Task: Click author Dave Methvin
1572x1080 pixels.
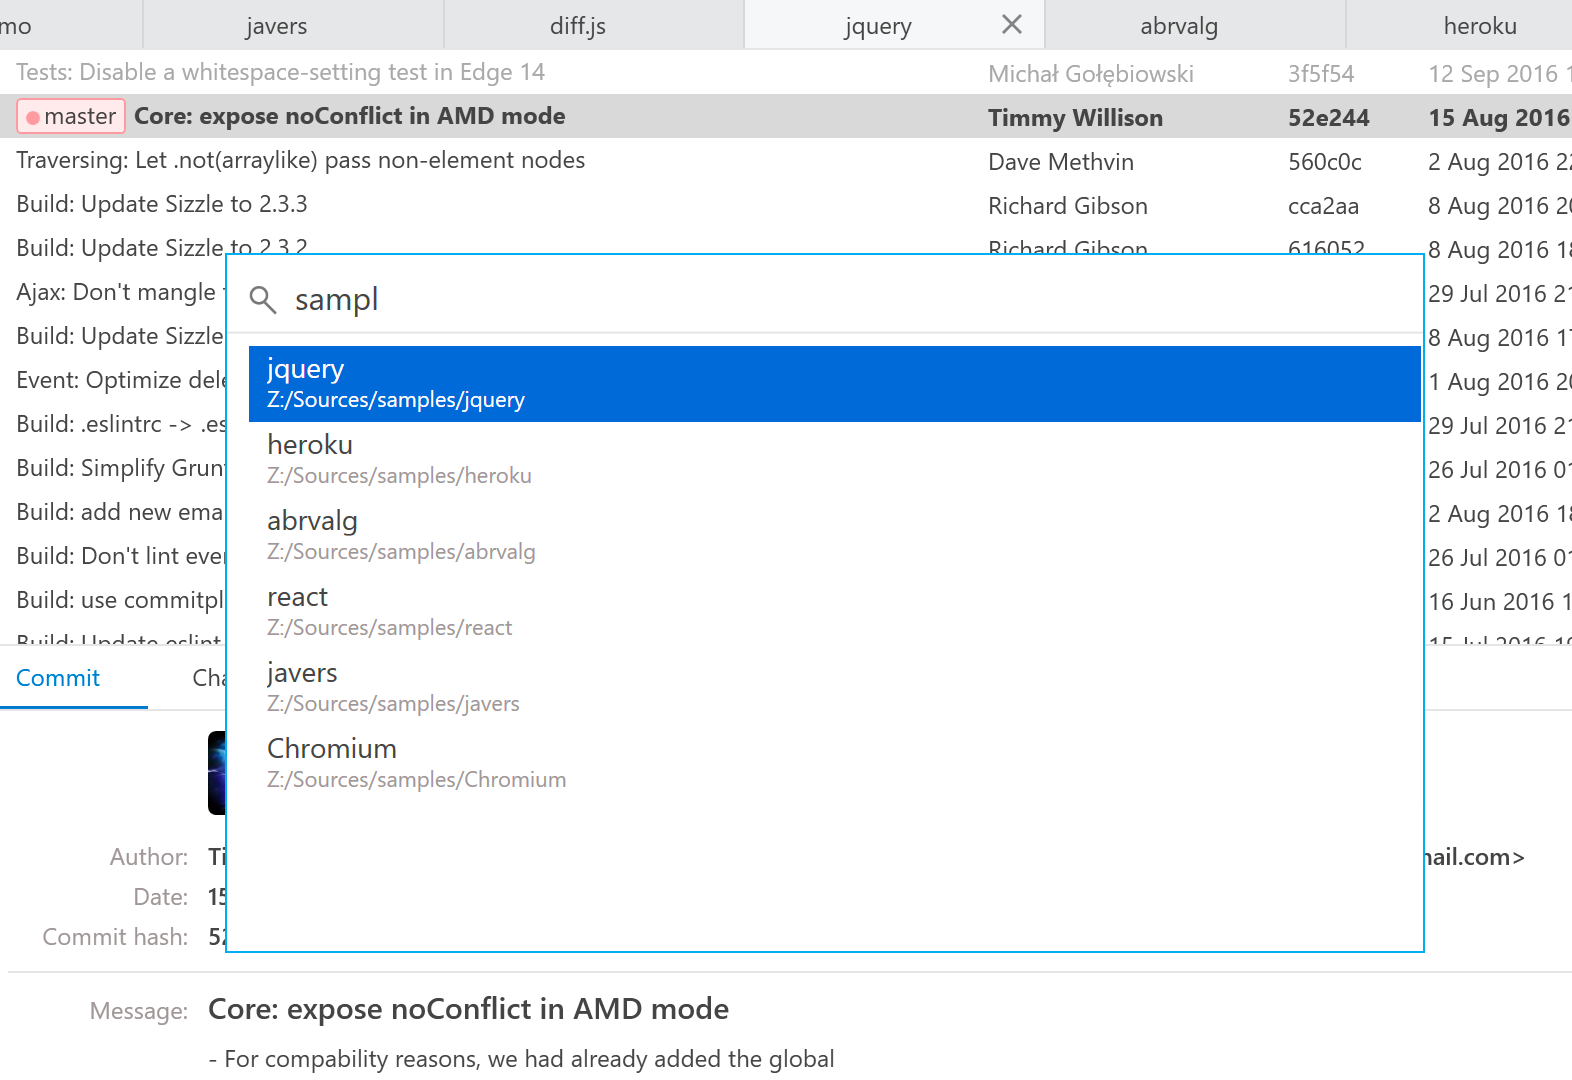Action: tap(1061, 162)
